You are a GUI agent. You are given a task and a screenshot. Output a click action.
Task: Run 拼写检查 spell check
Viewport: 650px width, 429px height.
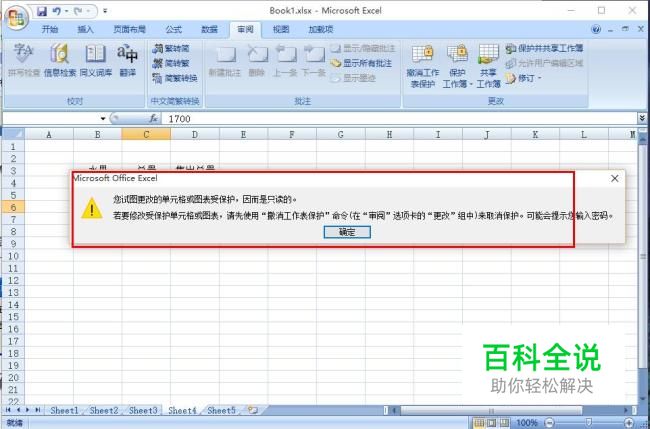click(x=24, y=60)
